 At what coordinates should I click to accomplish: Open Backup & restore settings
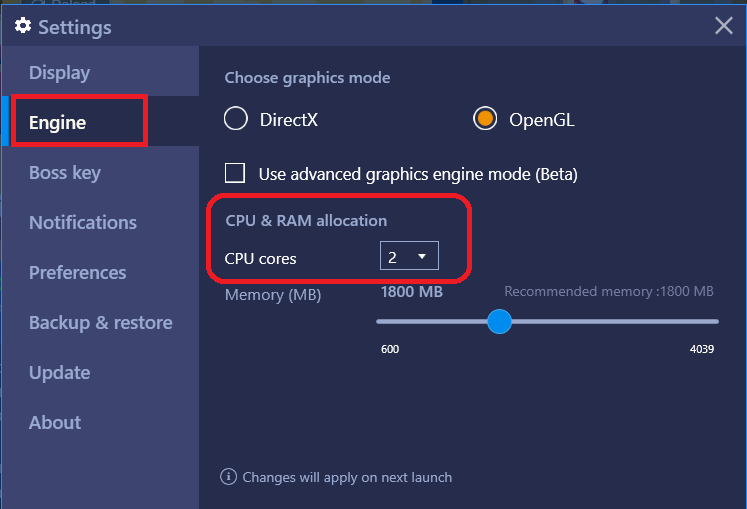100,323
